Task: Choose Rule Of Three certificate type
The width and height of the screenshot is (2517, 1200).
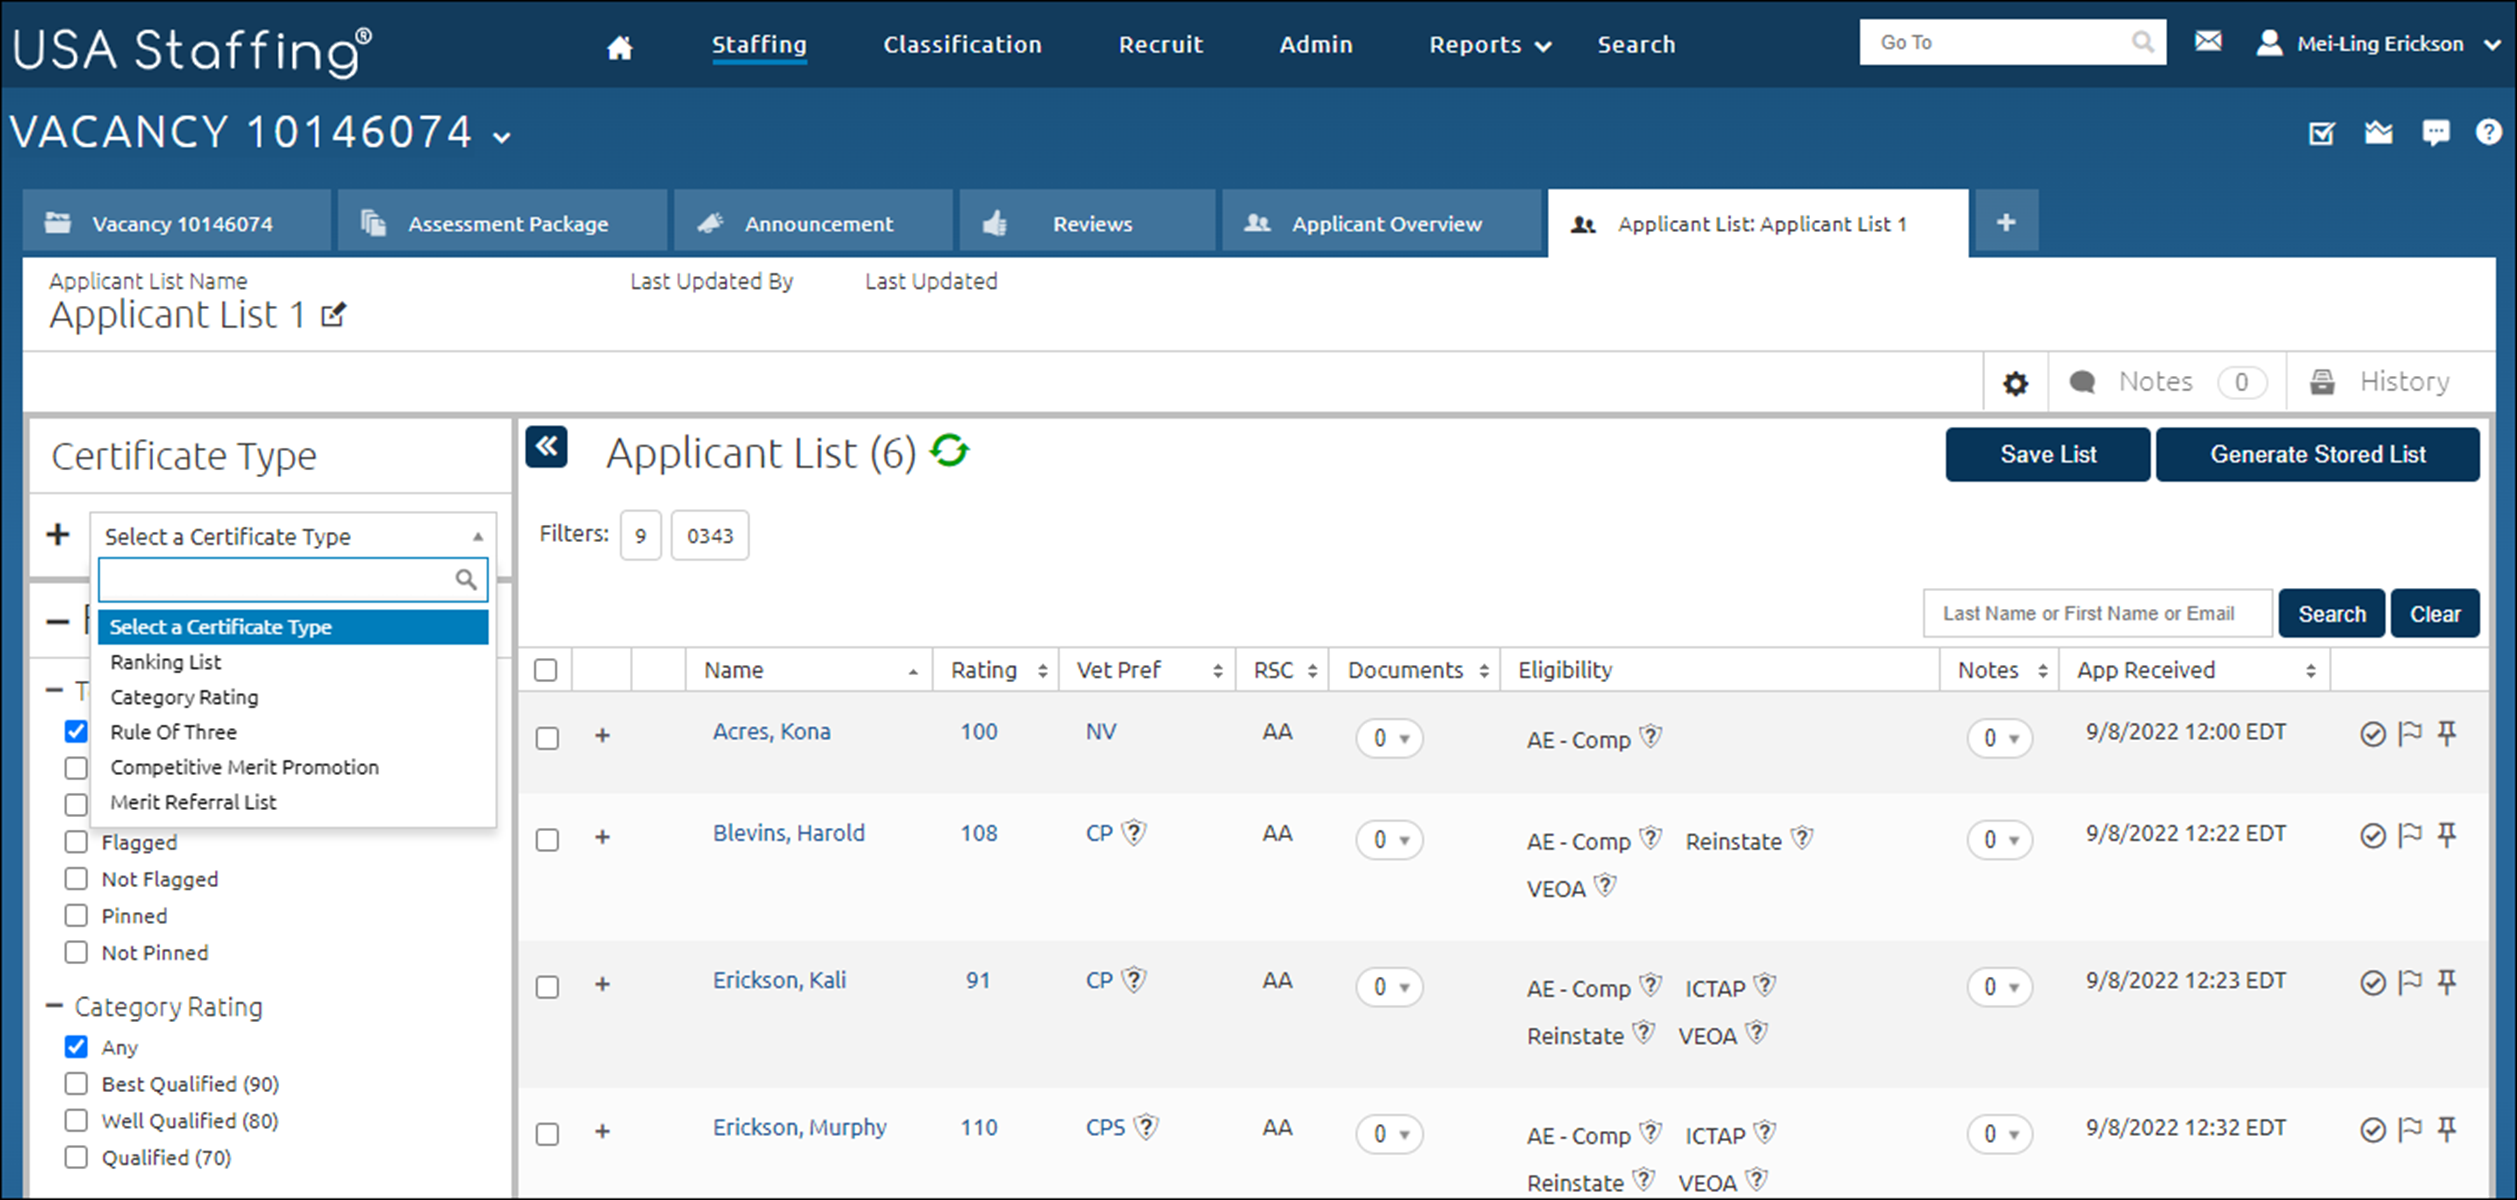Action: tap(293, 732)
